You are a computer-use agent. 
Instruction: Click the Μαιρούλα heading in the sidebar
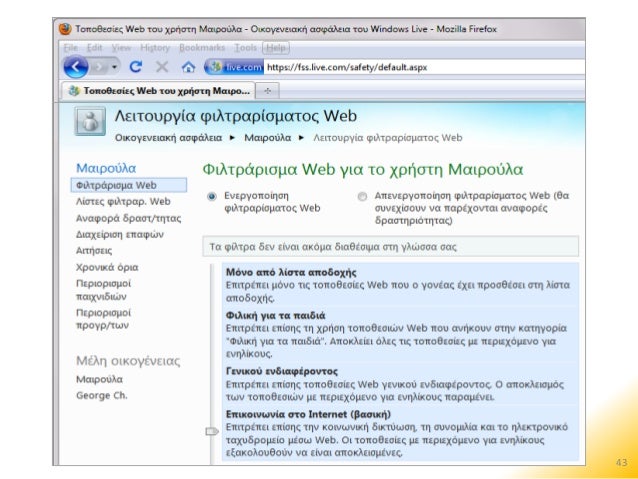[x=106, y=168]
